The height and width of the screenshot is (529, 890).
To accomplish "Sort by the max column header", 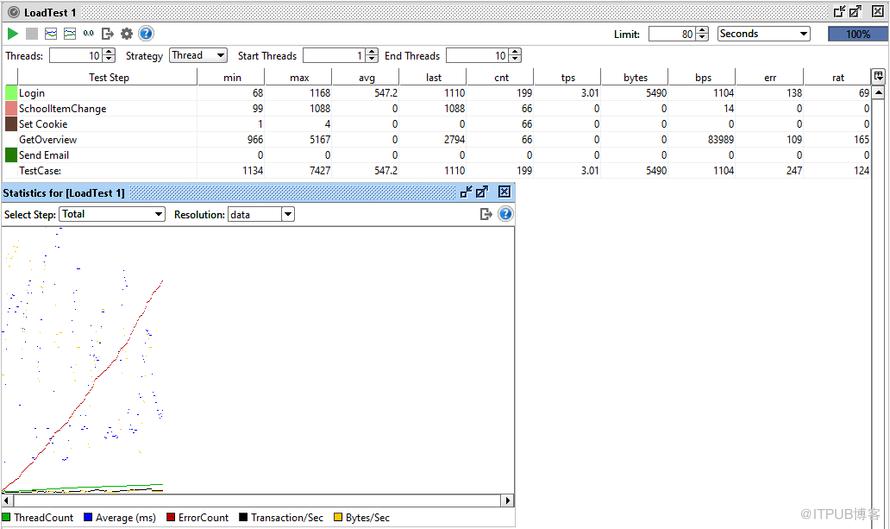I will tap(299, 77).
